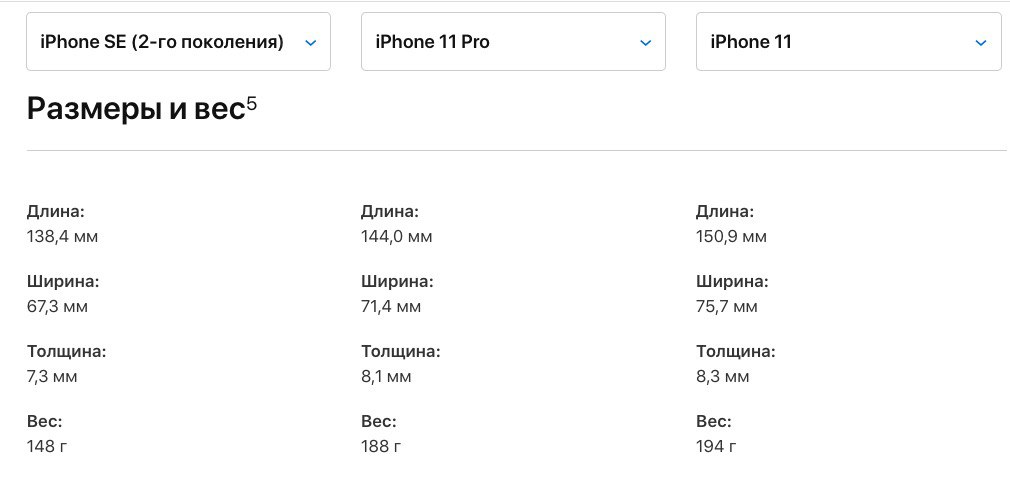
Task: Click the 67,3 мм width value
Action: coord(57,307)
